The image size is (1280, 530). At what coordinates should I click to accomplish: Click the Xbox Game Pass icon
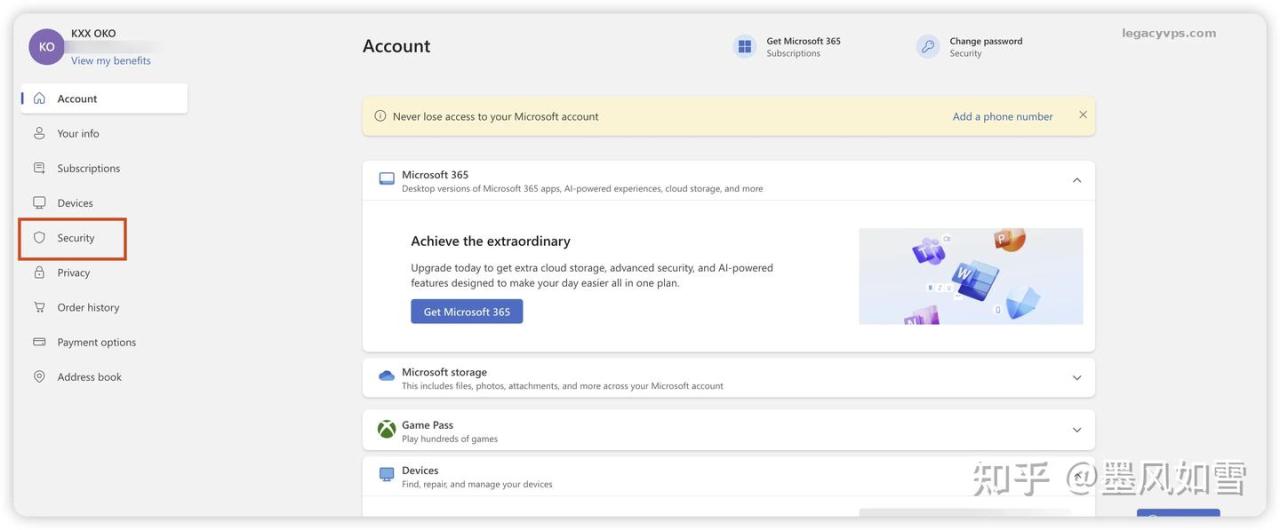coord(386,430)
